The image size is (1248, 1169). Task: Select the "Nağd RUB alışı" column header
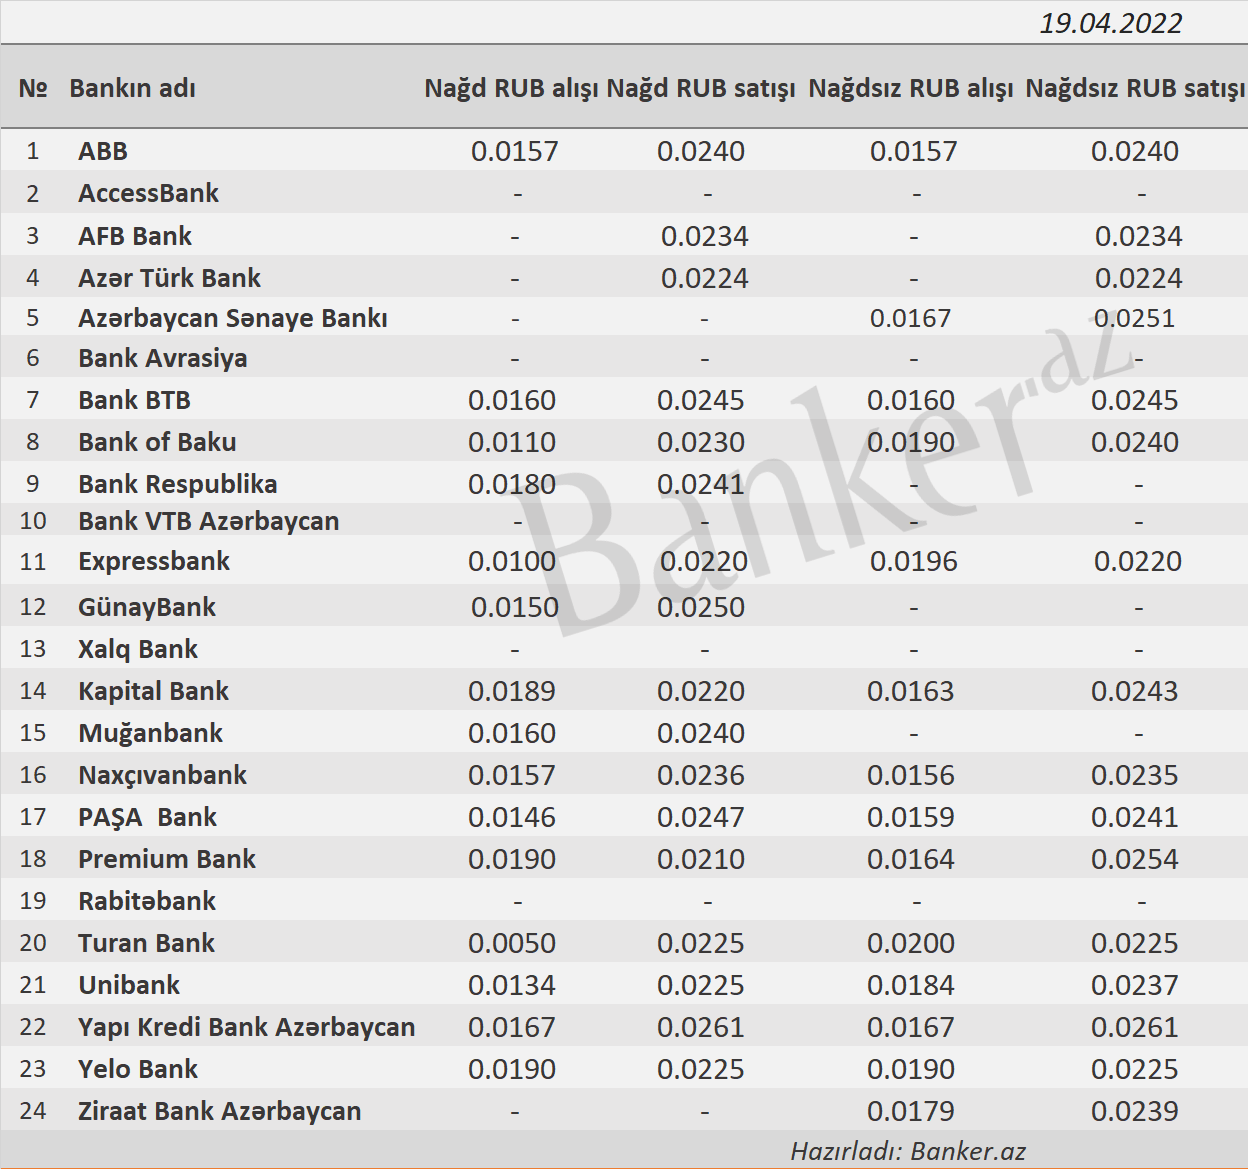point(511,88)
